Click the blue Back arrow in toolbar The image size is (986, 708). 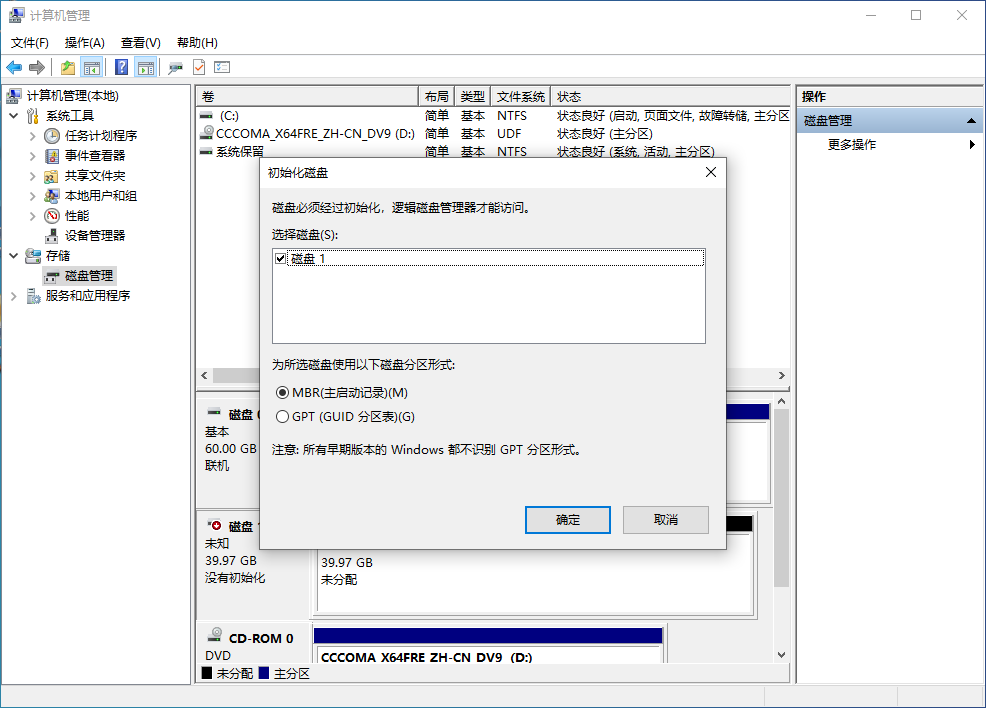coord(14,67)
